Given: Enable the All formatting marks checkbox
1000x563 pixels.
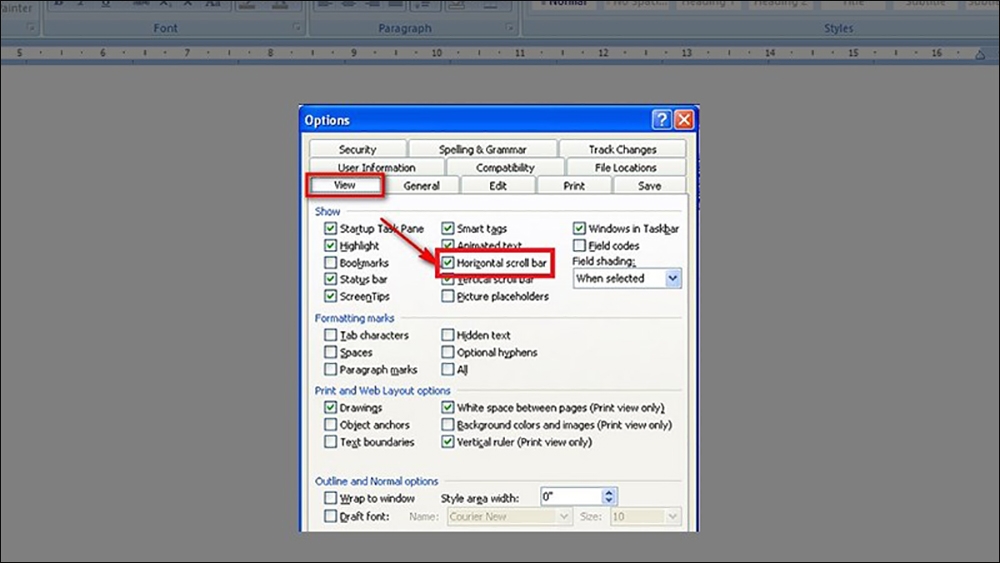Looking at the screenshot, I should coord(448,370).
